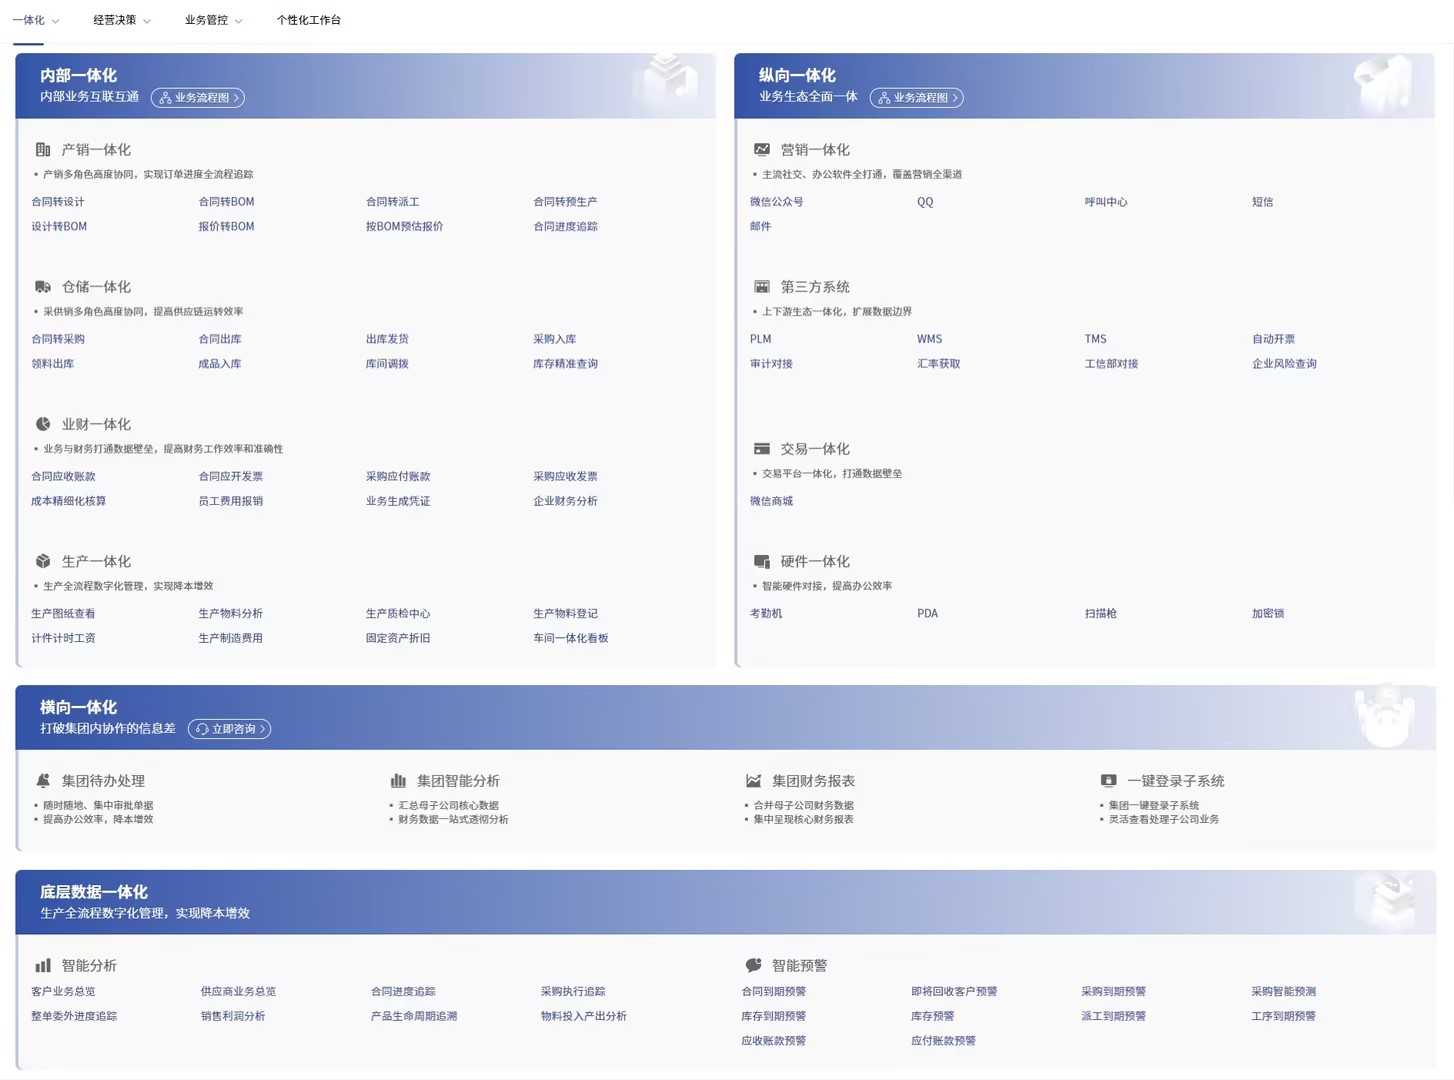Open 业务流程图 under 纵向一体化

click(x=917, y=98)
